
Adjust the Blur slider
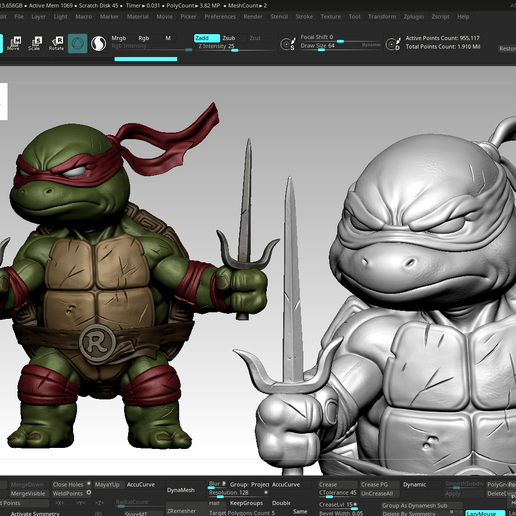point(217,484)
